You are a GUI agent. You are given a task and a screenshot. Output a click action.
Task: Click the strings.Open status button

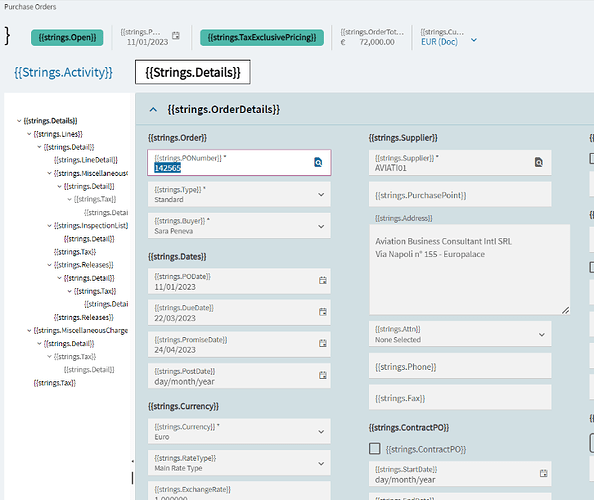67,38
